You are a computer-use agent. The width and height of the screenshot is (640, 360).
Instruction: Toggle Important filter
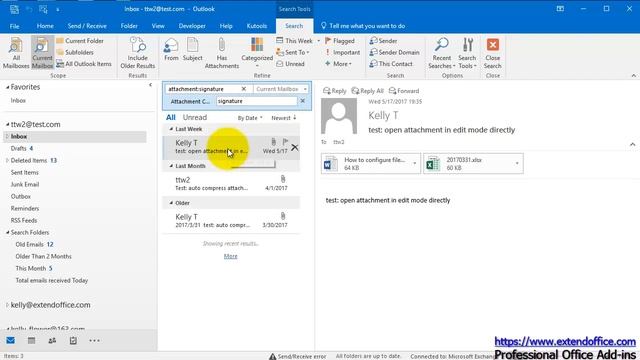click(342, 52)
